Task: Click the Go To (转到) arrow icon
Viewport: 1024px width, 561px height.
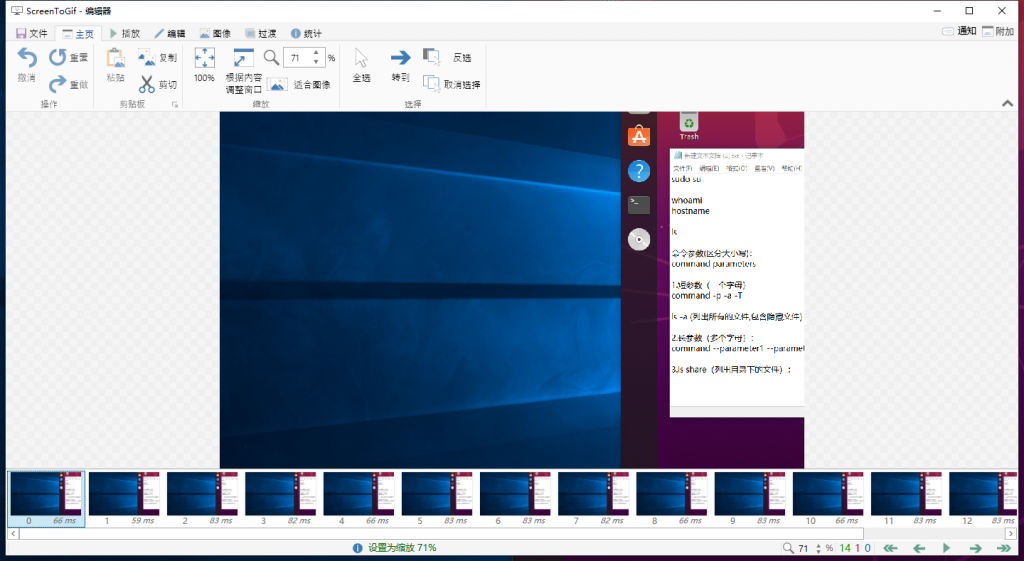Action: click(x=400, y=58)
